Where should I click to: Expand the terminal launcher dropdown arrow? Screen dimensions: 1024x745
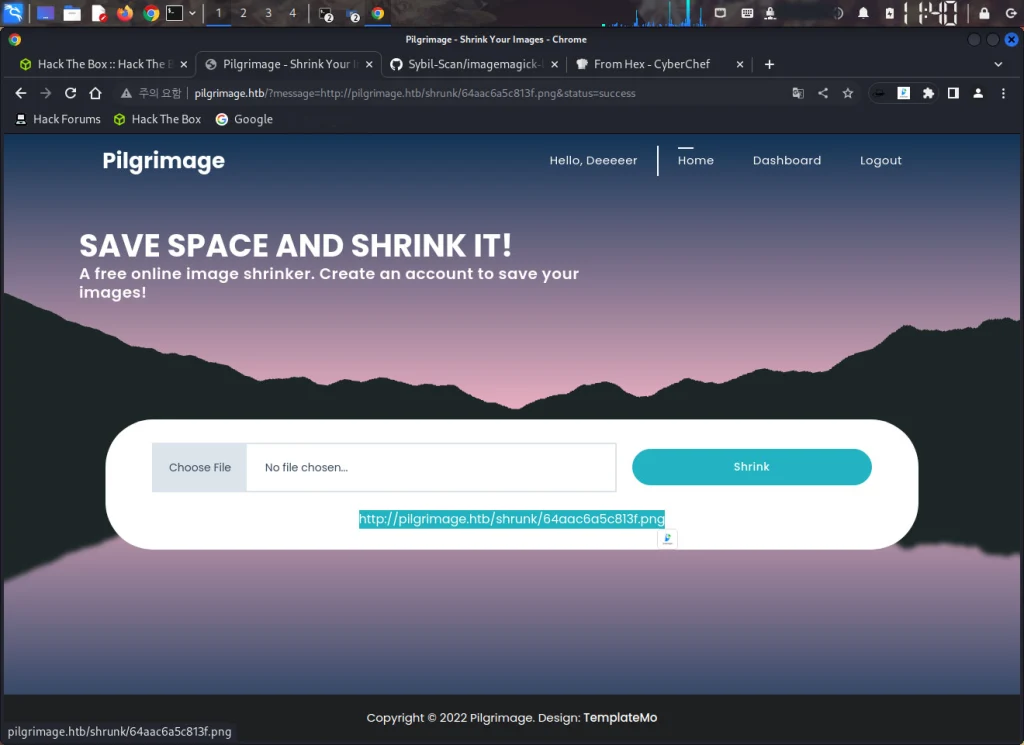192,13
